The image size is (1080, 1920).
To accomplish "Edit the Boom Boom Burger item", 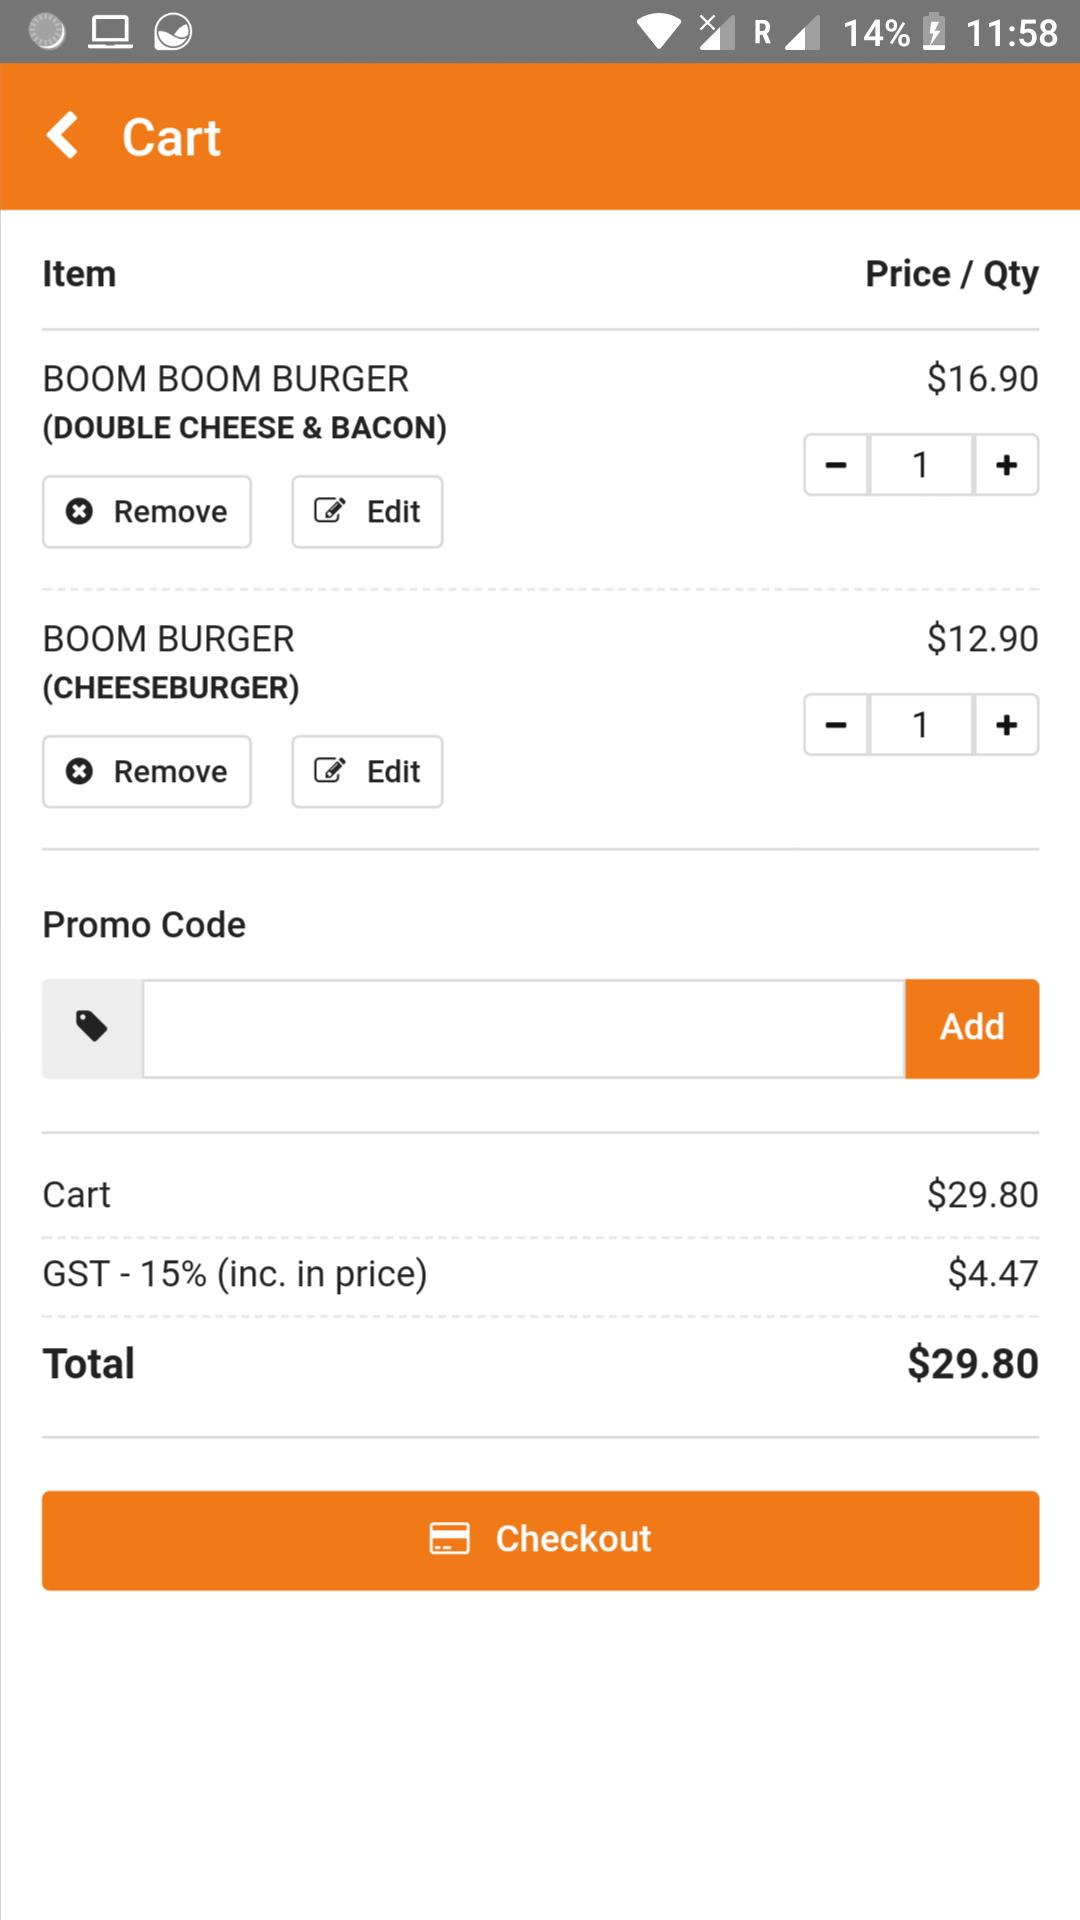I will (367, 512).
